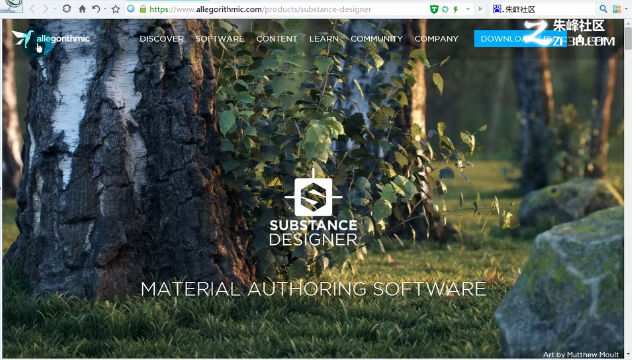Viewport: 632px width, 360px height.
Task: Click the 'Art by Matthew Moult' credit text
Action: pos(581,354)
